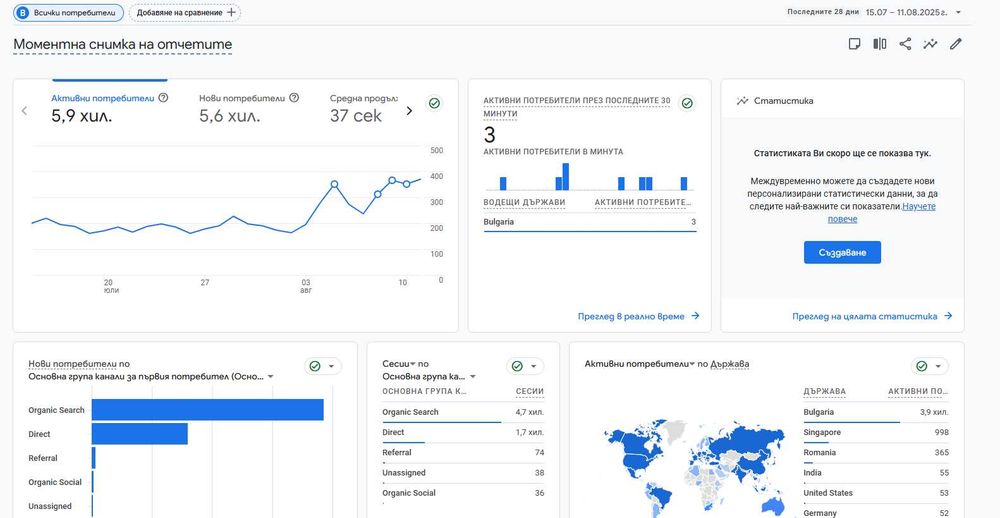Image resolution: width=1000 pixels, height=518 pixels.
Task: Click Organic Search row in sessions table
Action: tap(463, 412)
